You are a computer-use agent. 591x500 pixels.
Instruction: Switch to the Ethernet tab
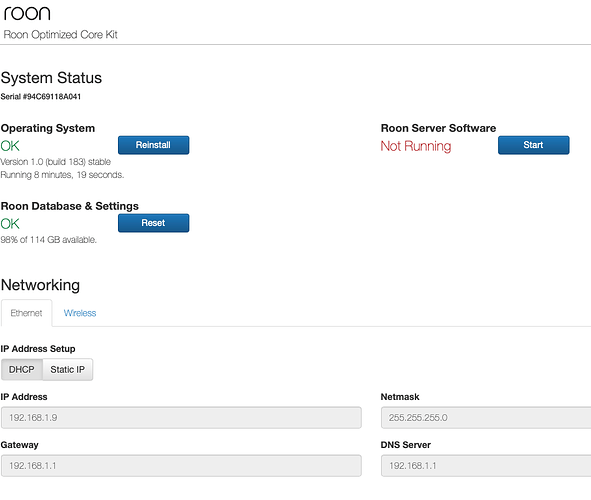26,313
